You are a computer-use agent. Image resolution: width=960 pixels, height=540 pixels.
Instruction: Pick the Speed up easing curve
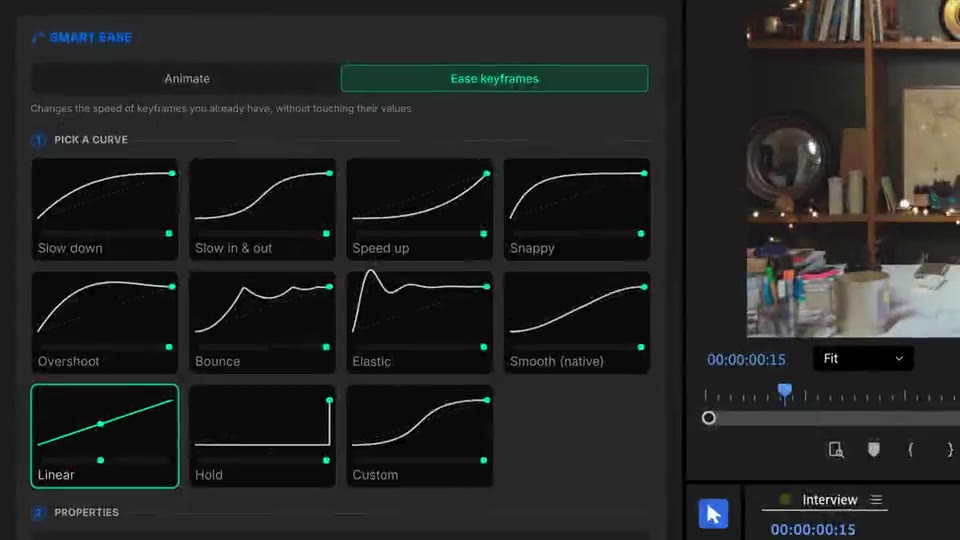pos(419,209)
